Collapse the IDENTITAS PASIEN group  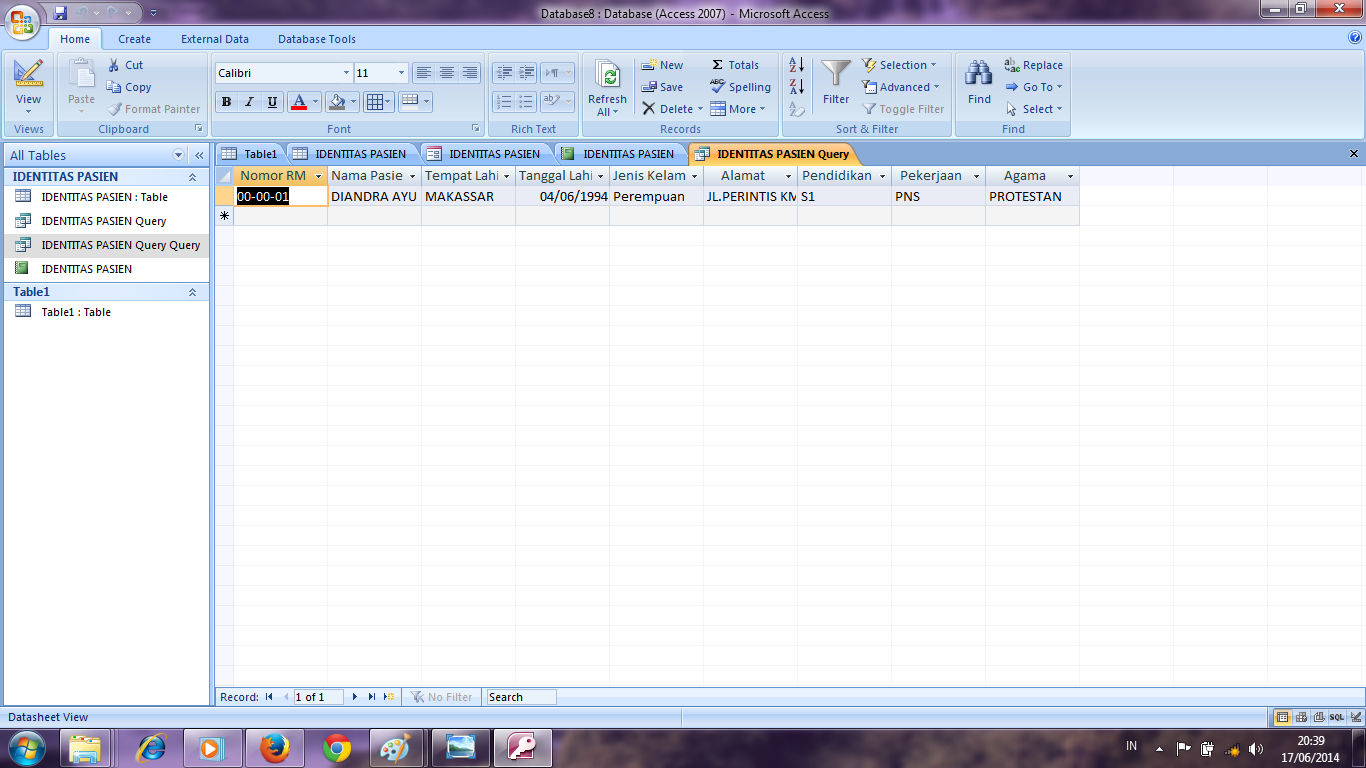(x=192, y=177)
